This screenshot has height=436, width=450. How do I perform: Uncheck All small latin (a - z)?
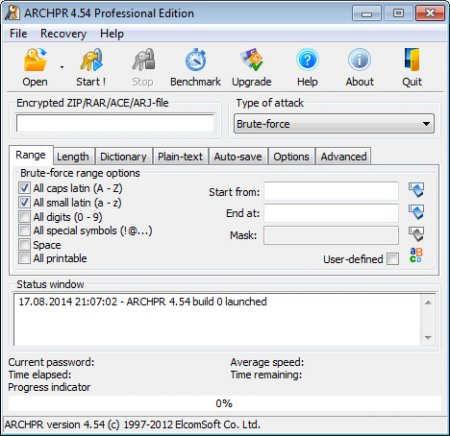pos(24,202)
